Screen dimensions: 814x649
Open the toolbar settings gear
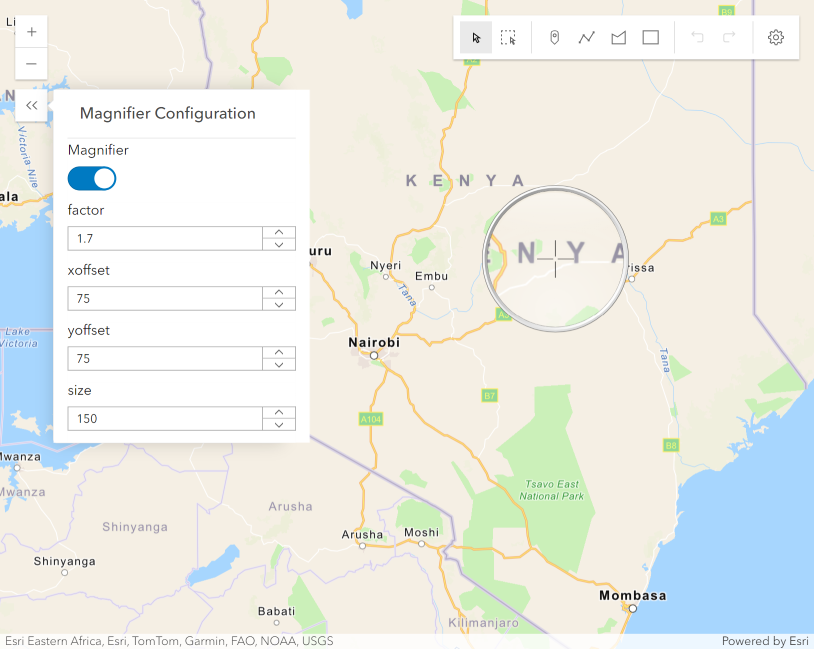[x=775, y=37]
